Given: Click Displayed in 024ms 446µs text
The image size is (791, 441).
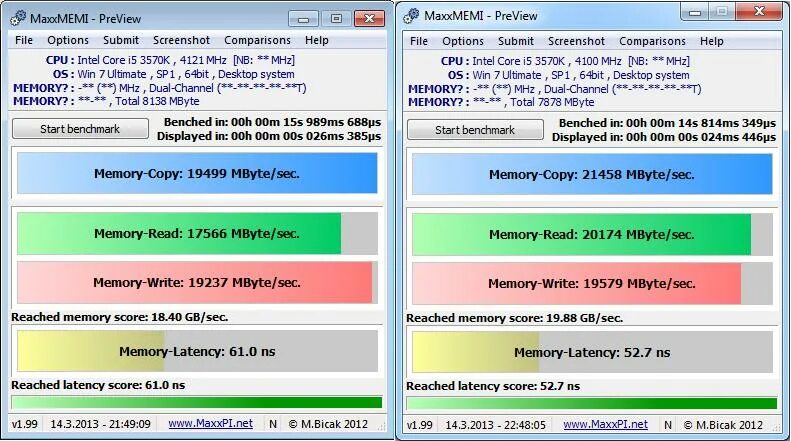Looking at the screenshot, I should (664, 137).
